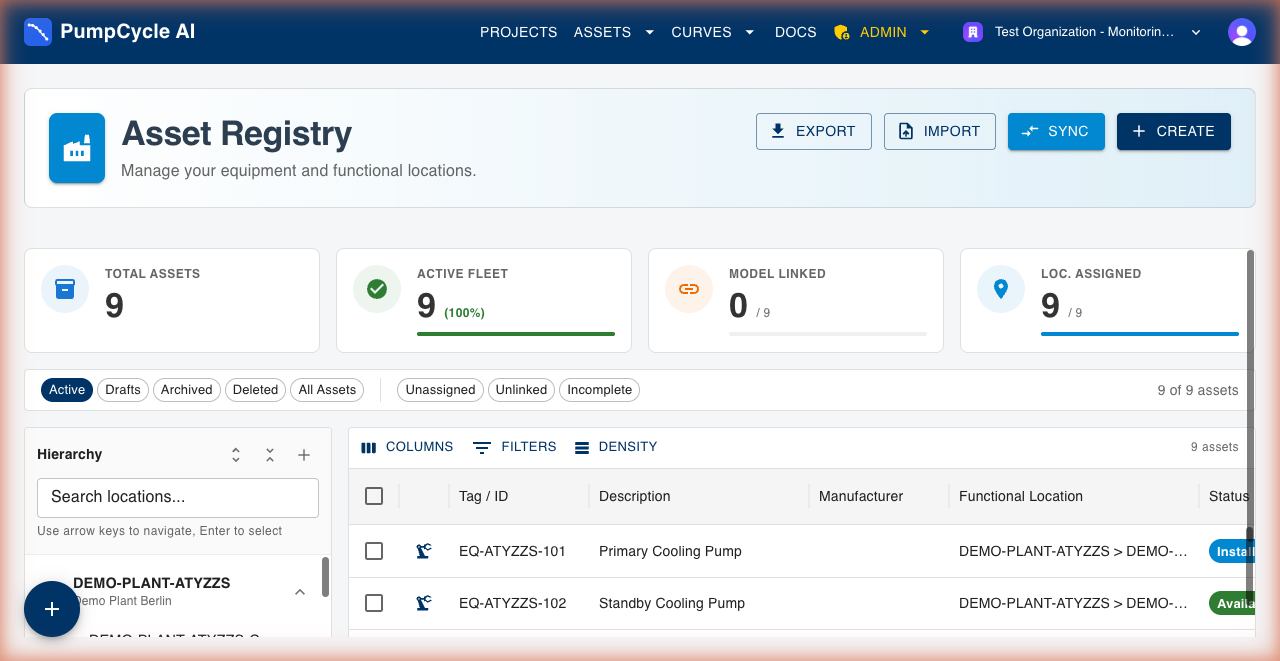
Task: Click the SYNC button
Action: point(1056,131)
